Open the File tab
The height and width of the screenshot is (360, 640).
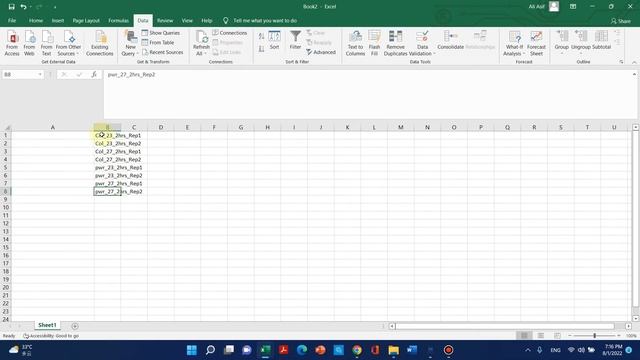click(12, 20)
